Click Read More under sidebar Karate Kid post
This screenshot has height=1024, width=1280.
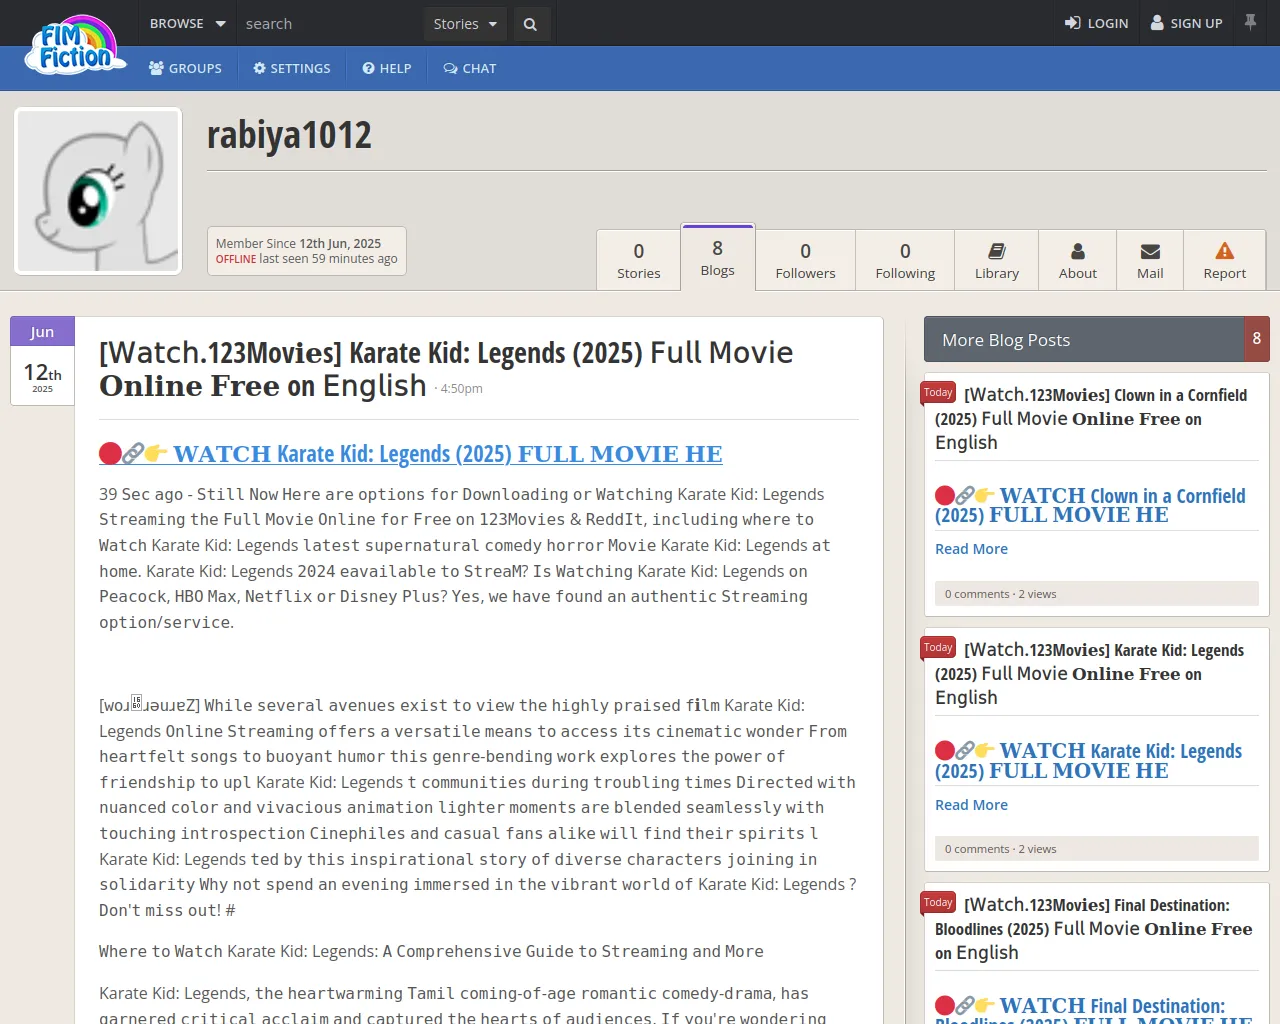coord(971,805)
